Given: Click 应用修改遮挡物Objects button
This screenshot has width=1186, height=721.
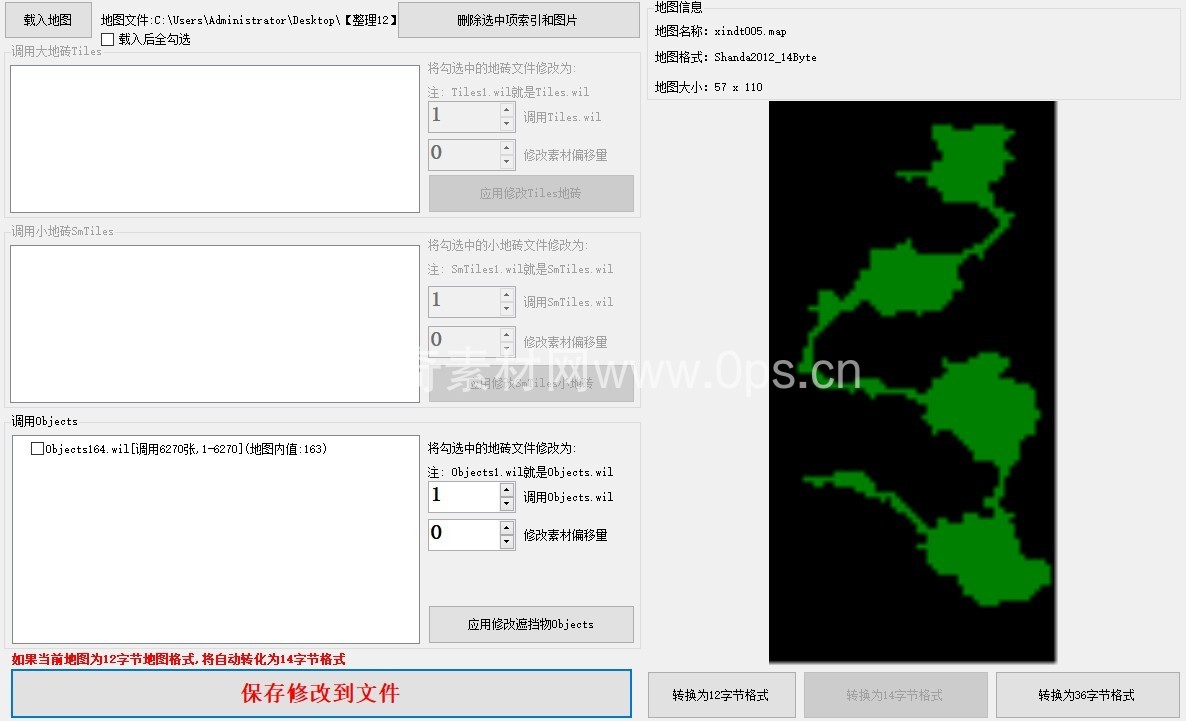Looking at the screenshot, I should coord(531,624).
